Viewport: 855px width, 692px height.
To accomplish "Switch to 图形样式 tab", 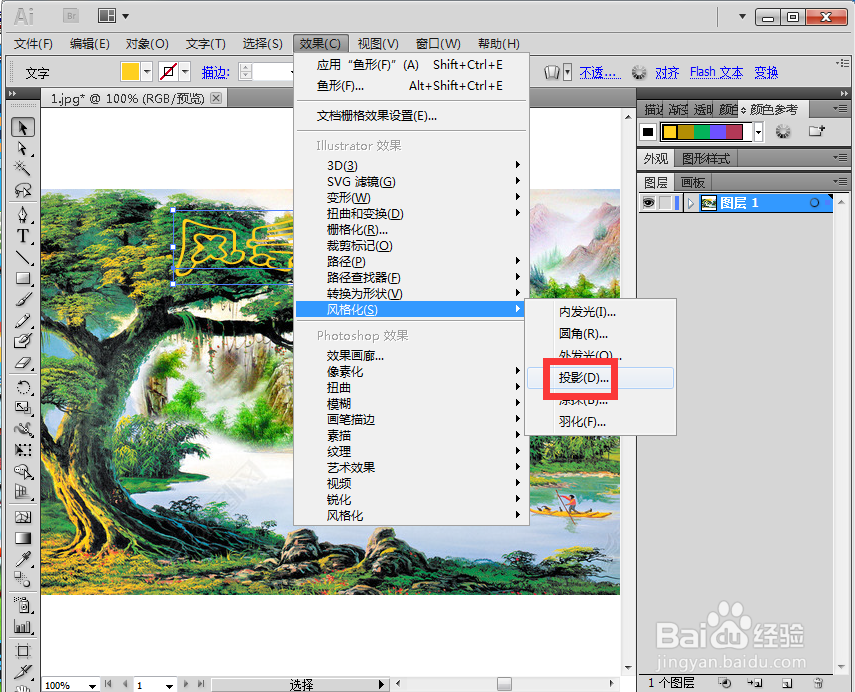I will point(706,159).
